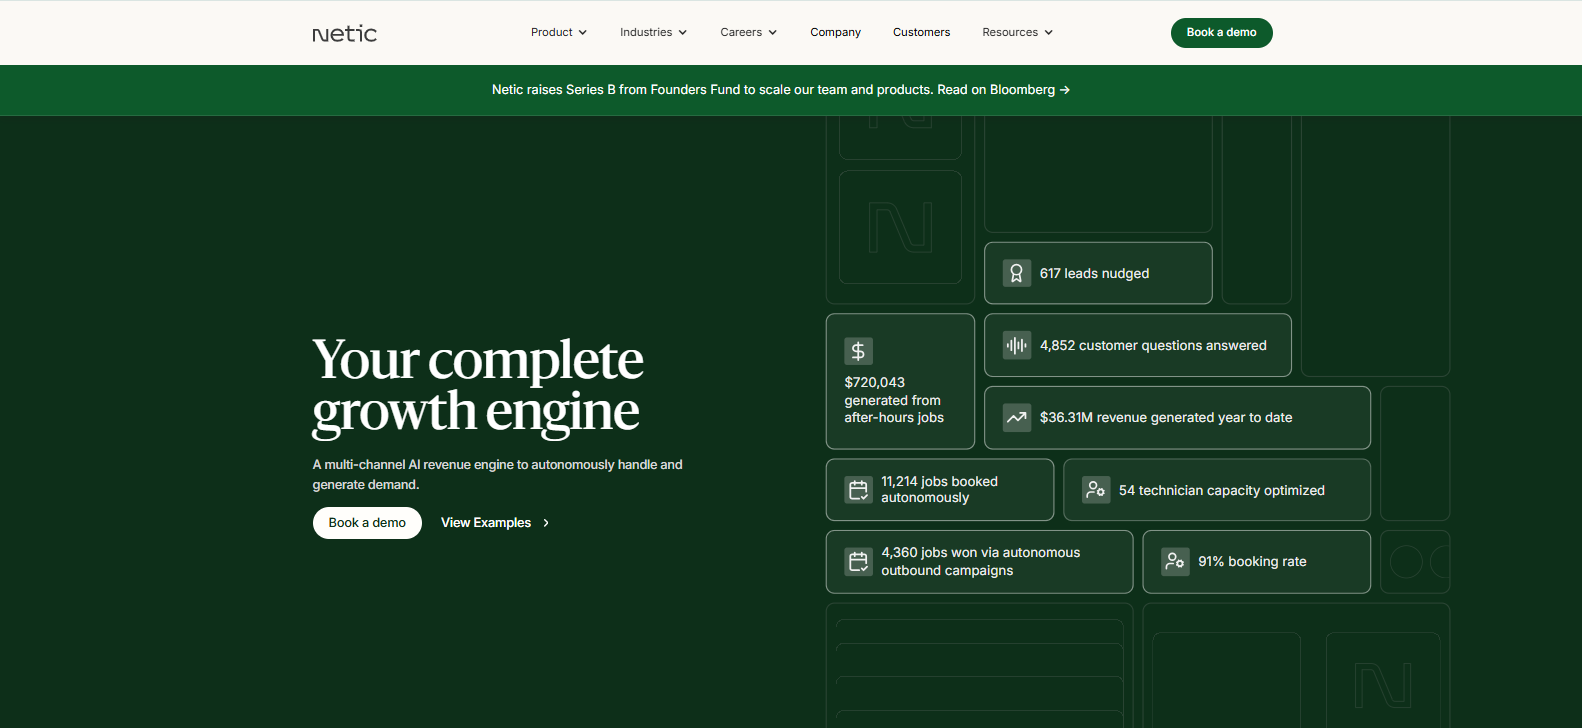
Task: Click the multi-channel AI revenue engine description
Action: 497,474
